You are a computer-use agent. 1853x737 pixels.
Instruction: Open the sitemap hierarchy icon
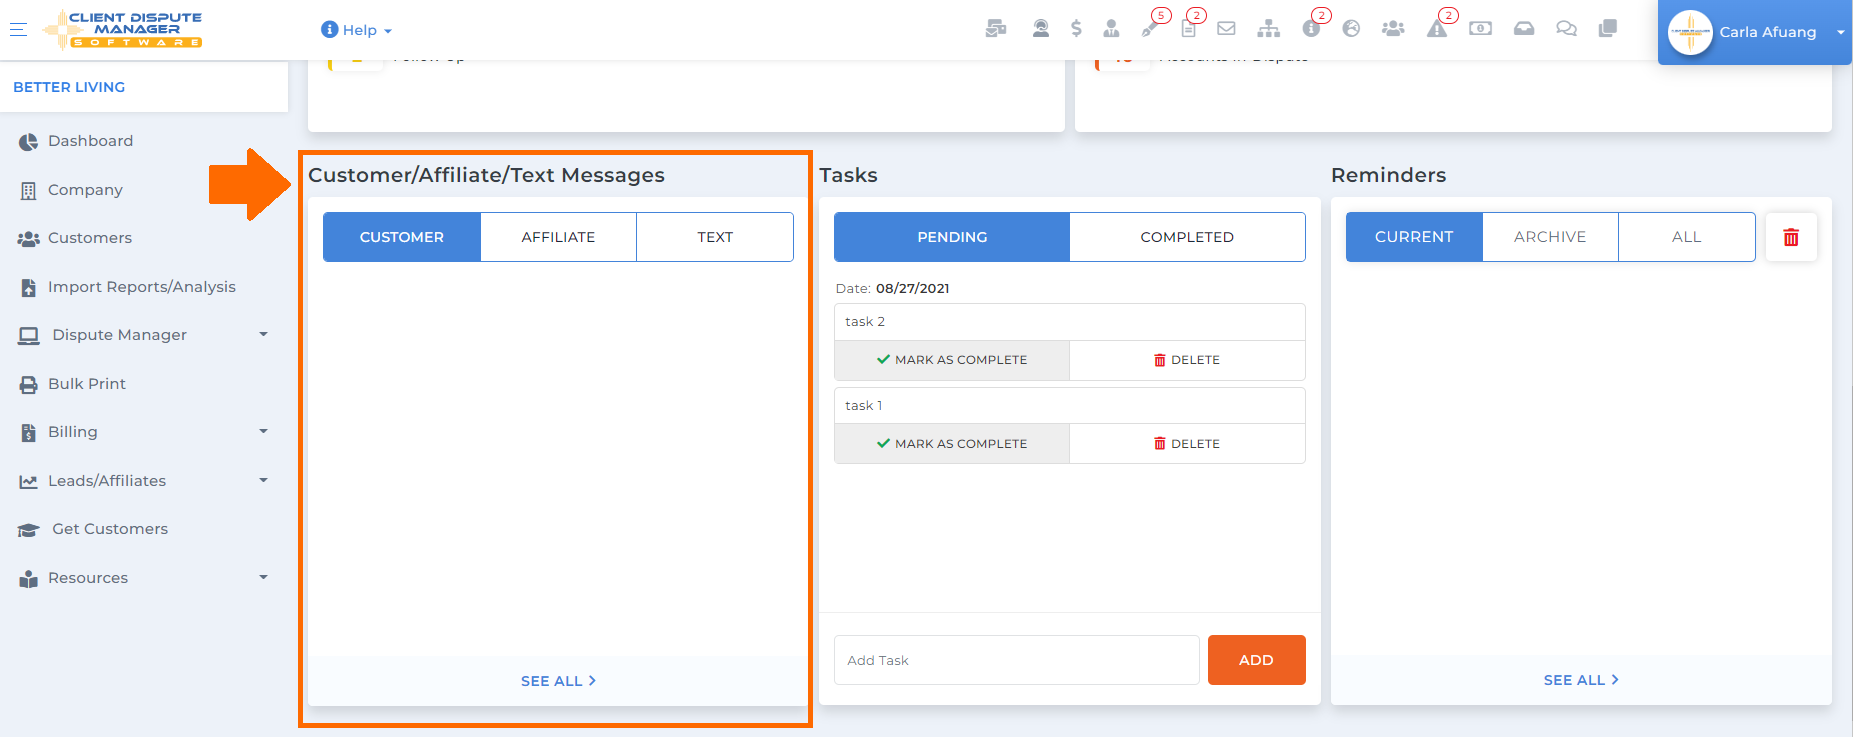point(1269,29)
